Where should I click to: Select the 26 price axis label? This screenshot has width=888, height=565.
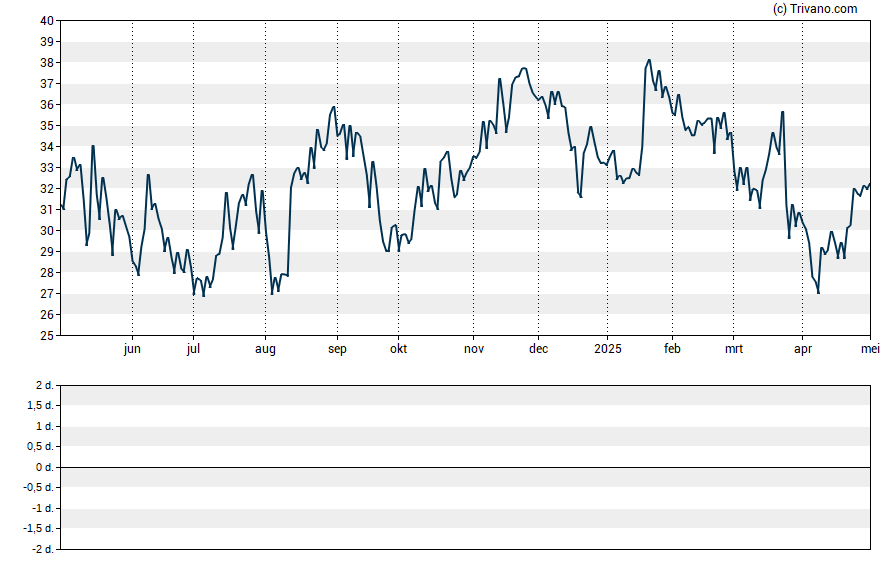coord(47,315)
